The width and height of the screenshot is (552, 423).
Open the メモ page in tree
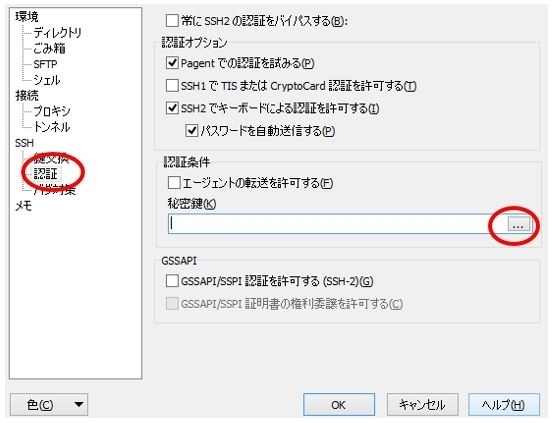pos(24,206)
